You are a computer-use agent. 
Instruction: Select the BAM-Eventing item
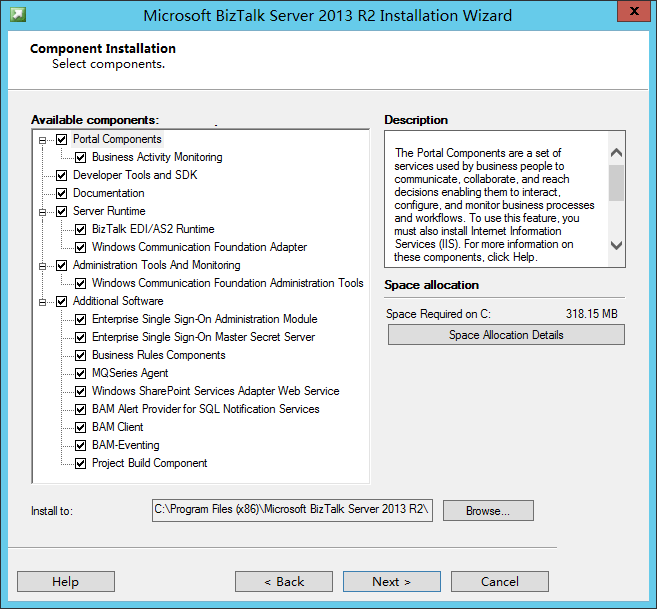126,446
